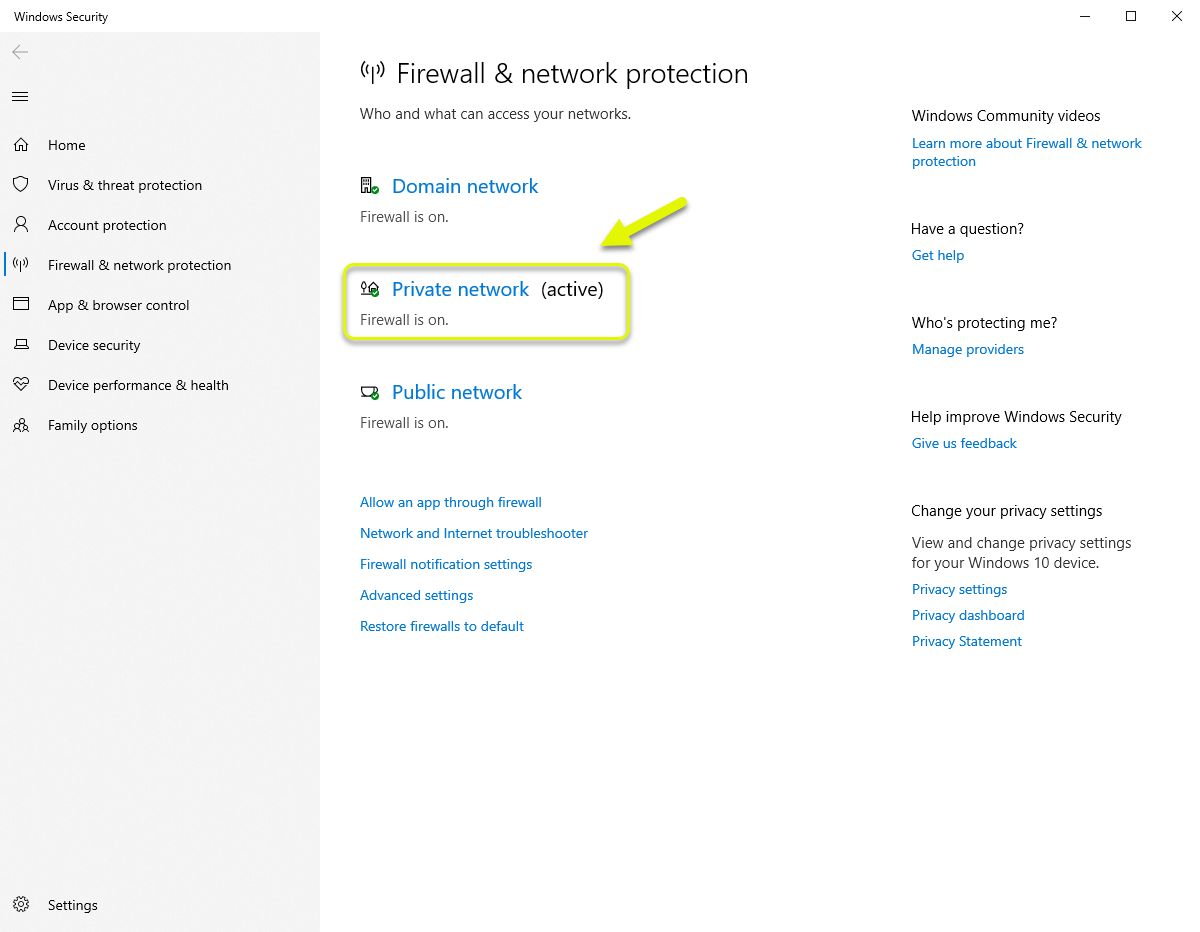The image size is (1200, 932).
Task: Open Network and Internet troubleshooter
Action: [473, 533]
